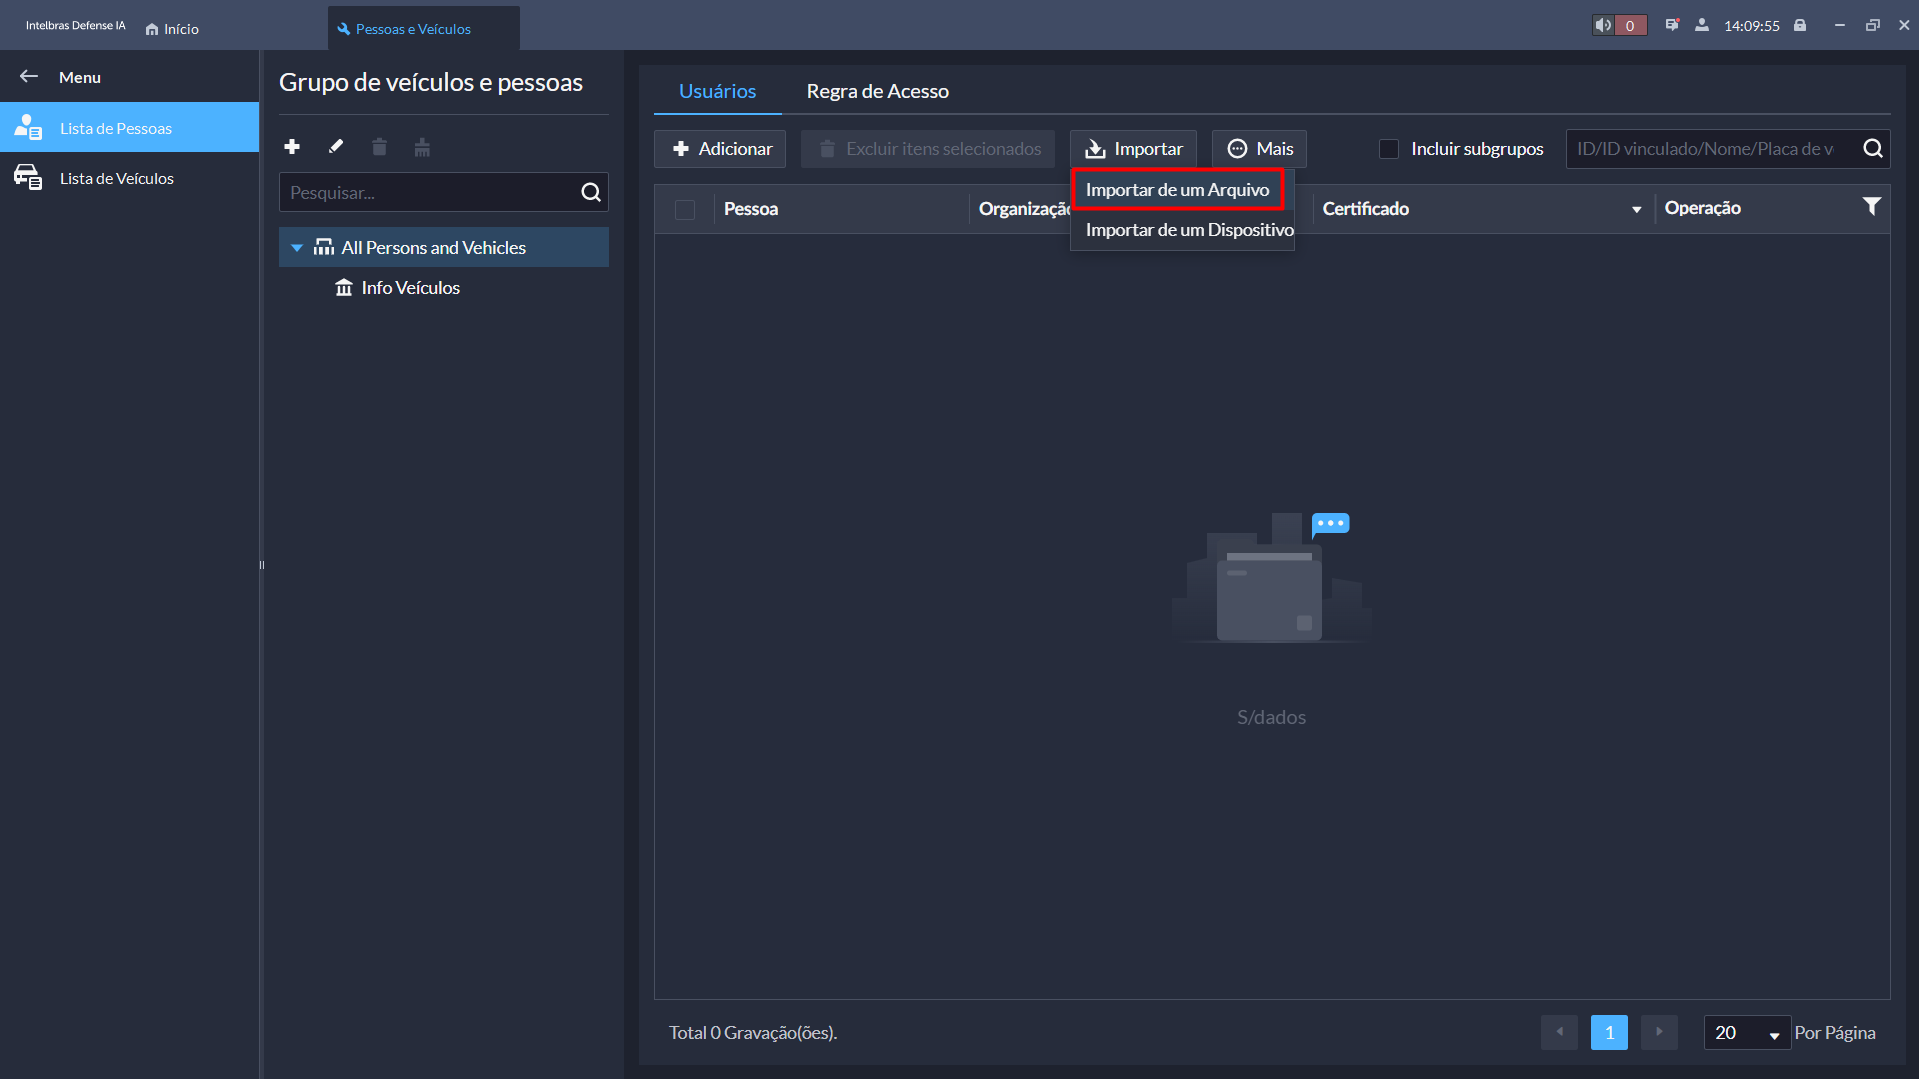Open the Certificado column dropdown arrow
The image size is (1919, 1079).
click(1636, 209)
